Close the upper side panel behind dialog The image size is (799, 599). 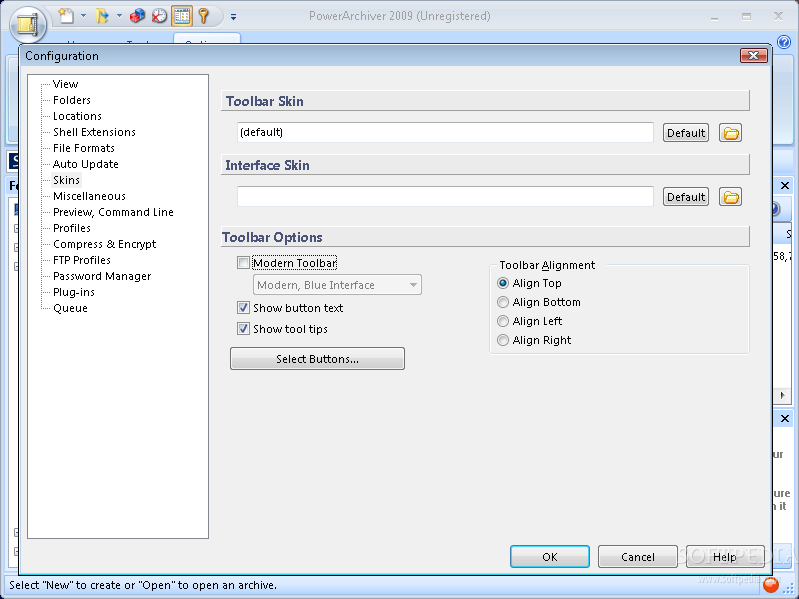tap(785, 185)
